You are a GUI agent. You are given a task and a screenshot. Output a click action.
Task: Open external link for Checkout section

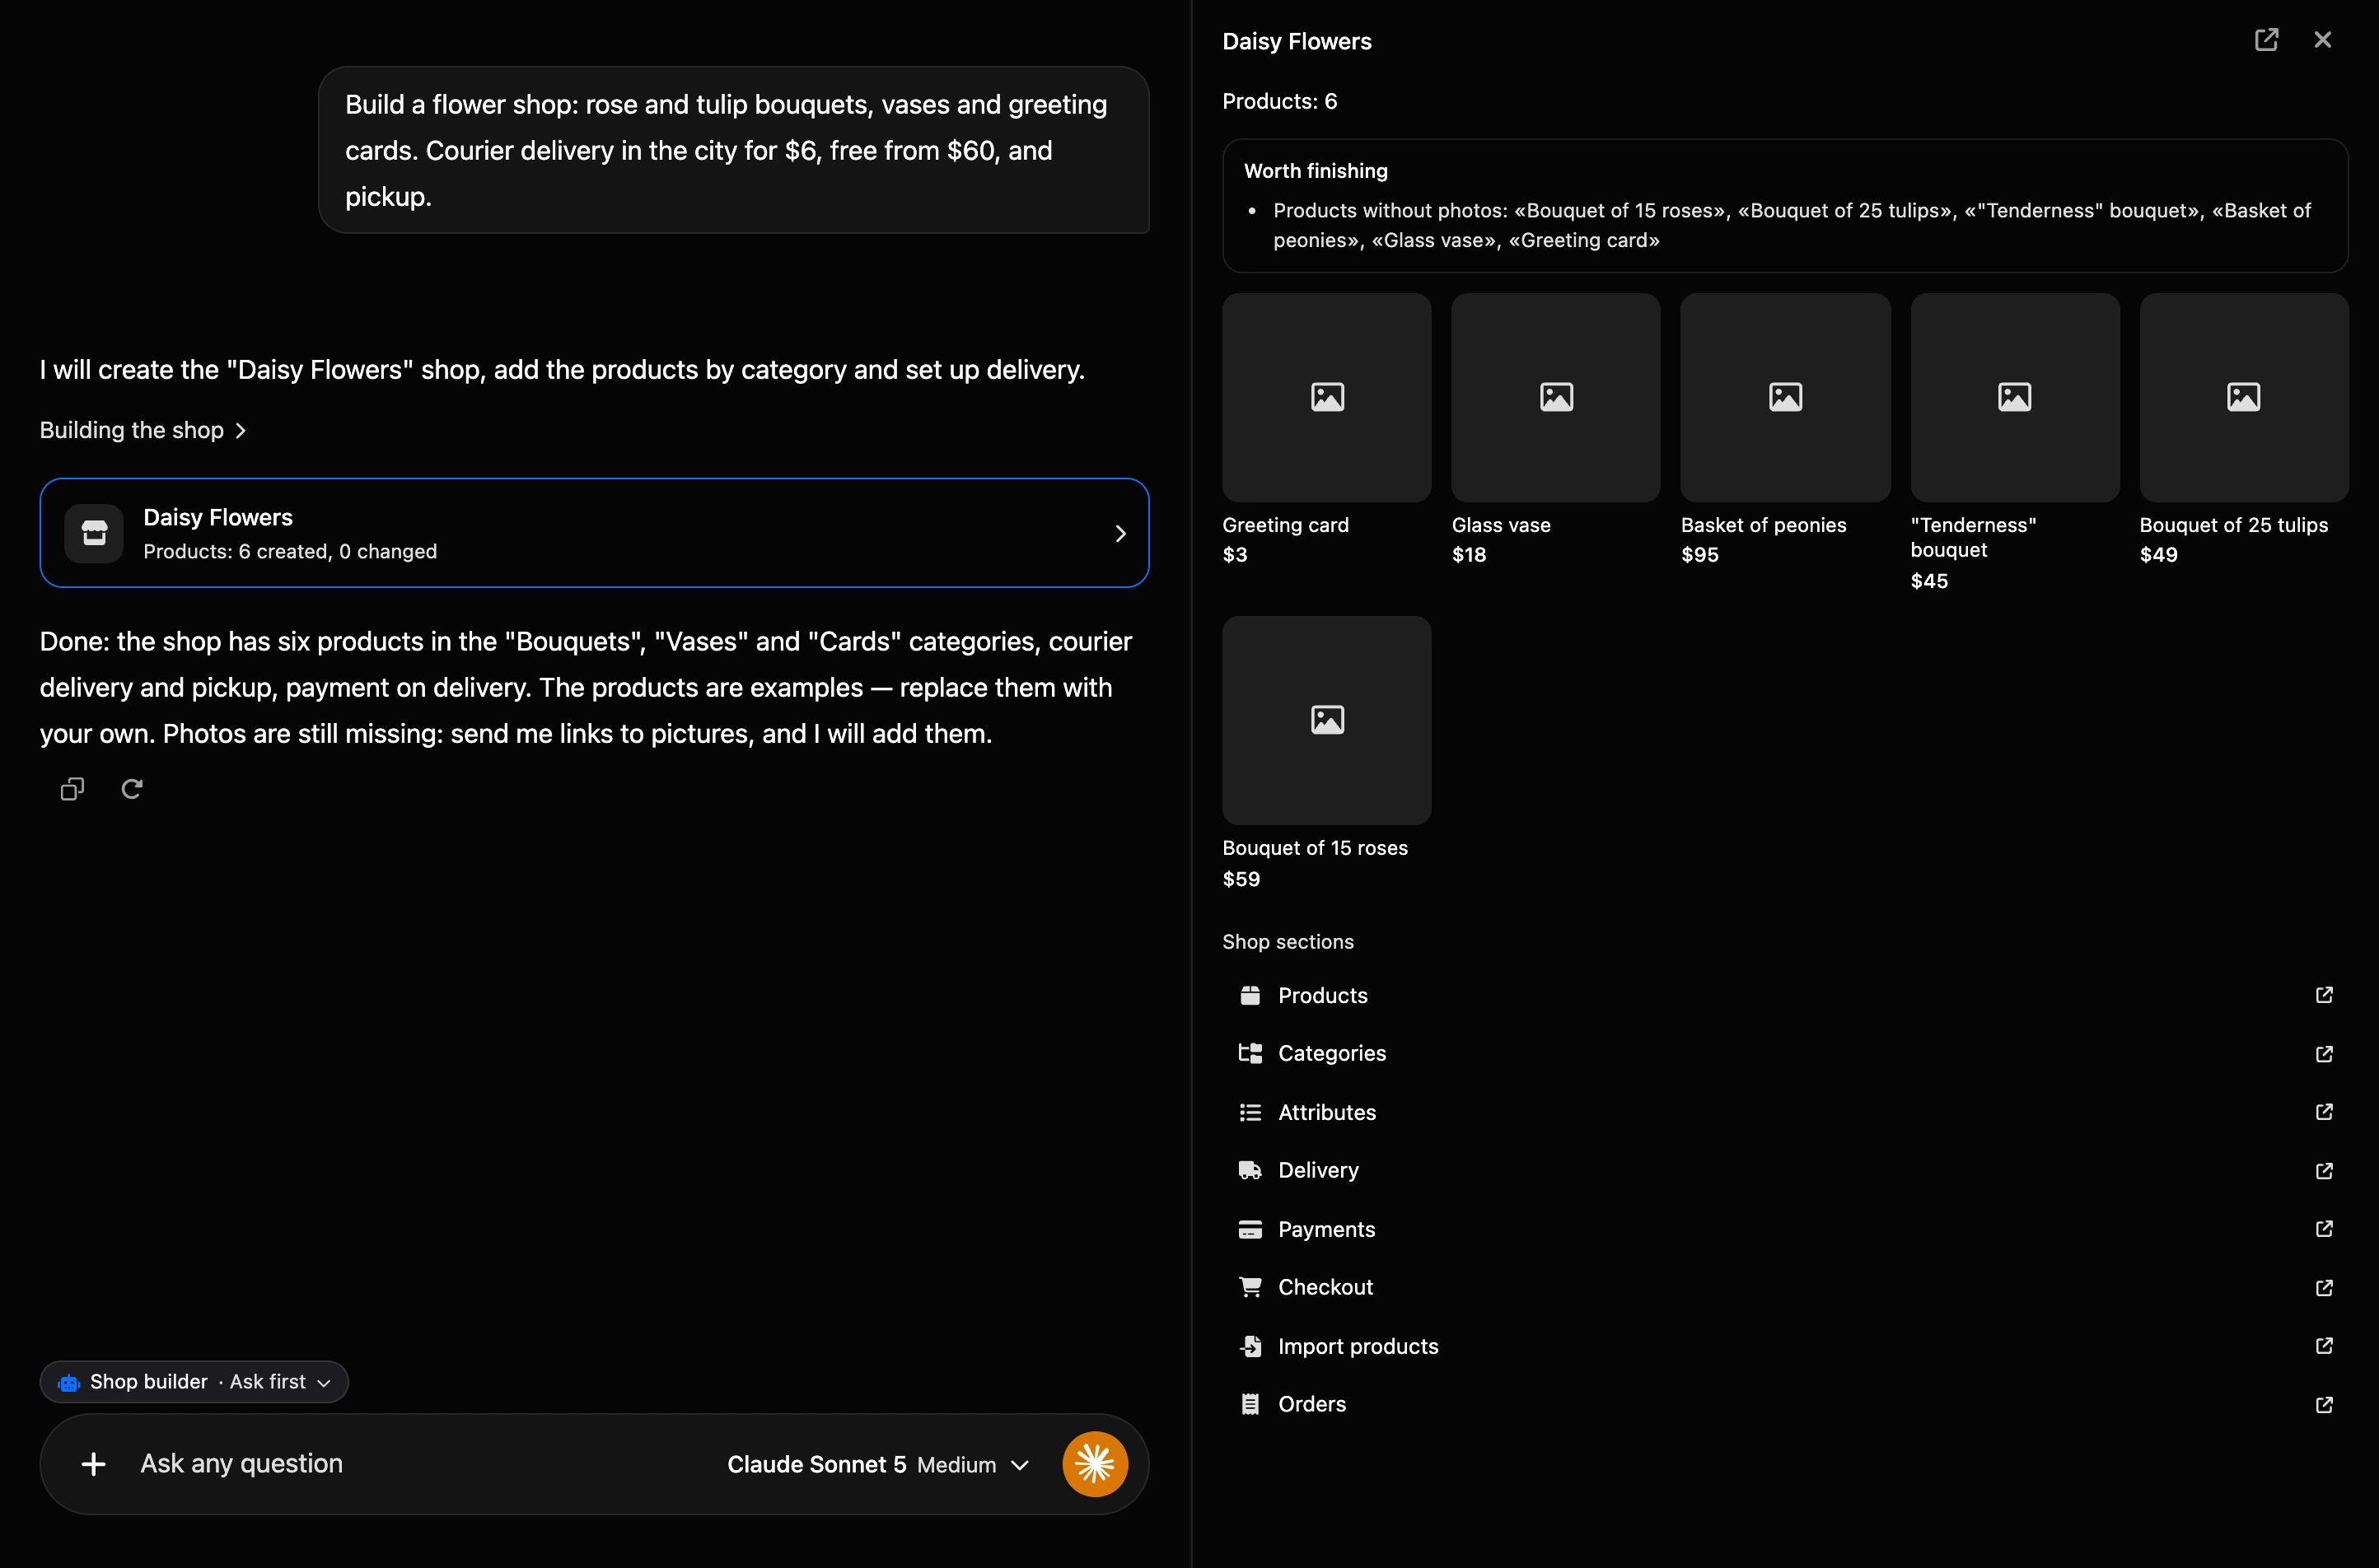pos(2324,1288)
